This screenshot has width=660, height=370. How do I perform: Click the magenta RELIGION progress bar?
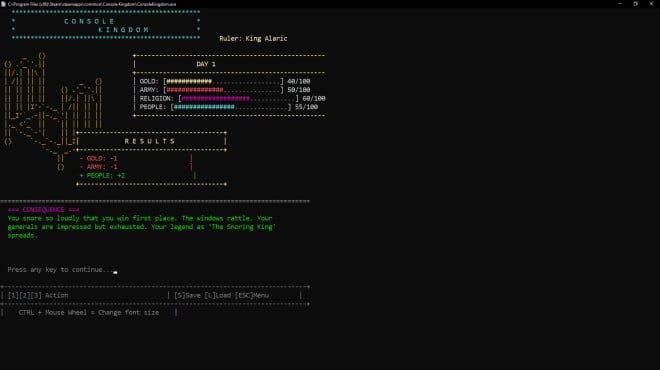pyautogui.click(x=238, y=98)
